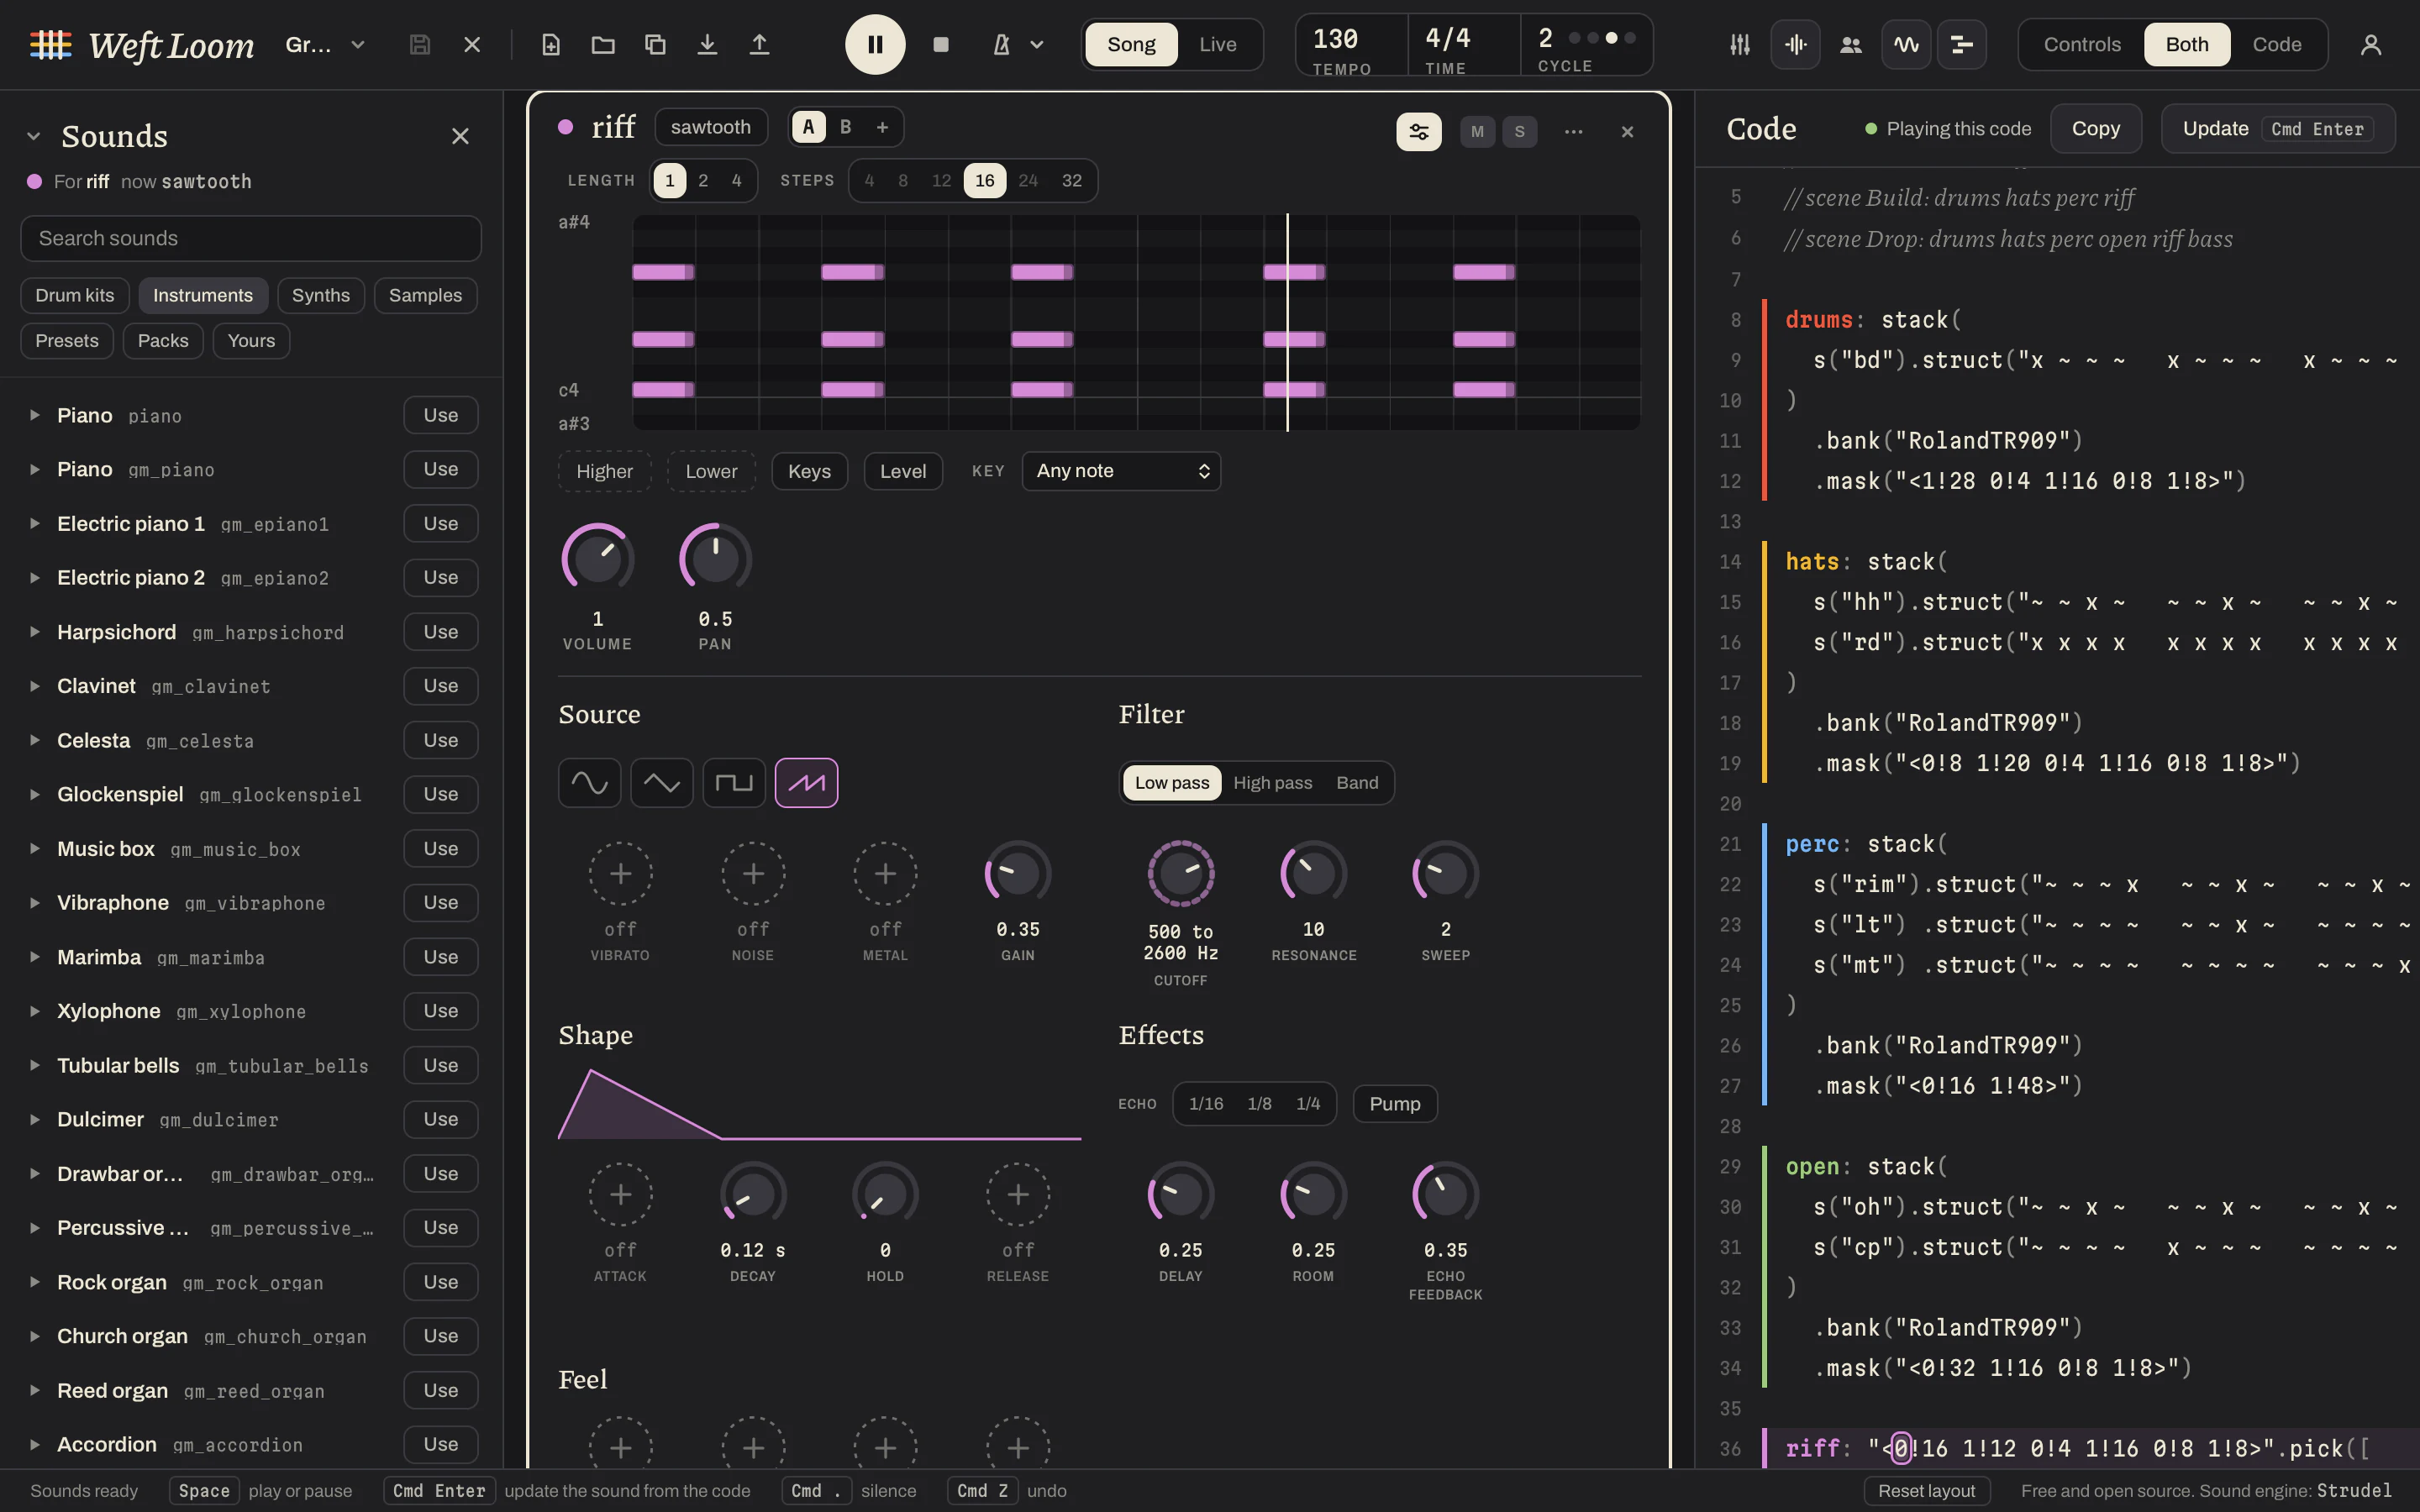The image size is (2420, 1512).
Task: Select High pass filter type
Action: click(x=1272, y=782)
